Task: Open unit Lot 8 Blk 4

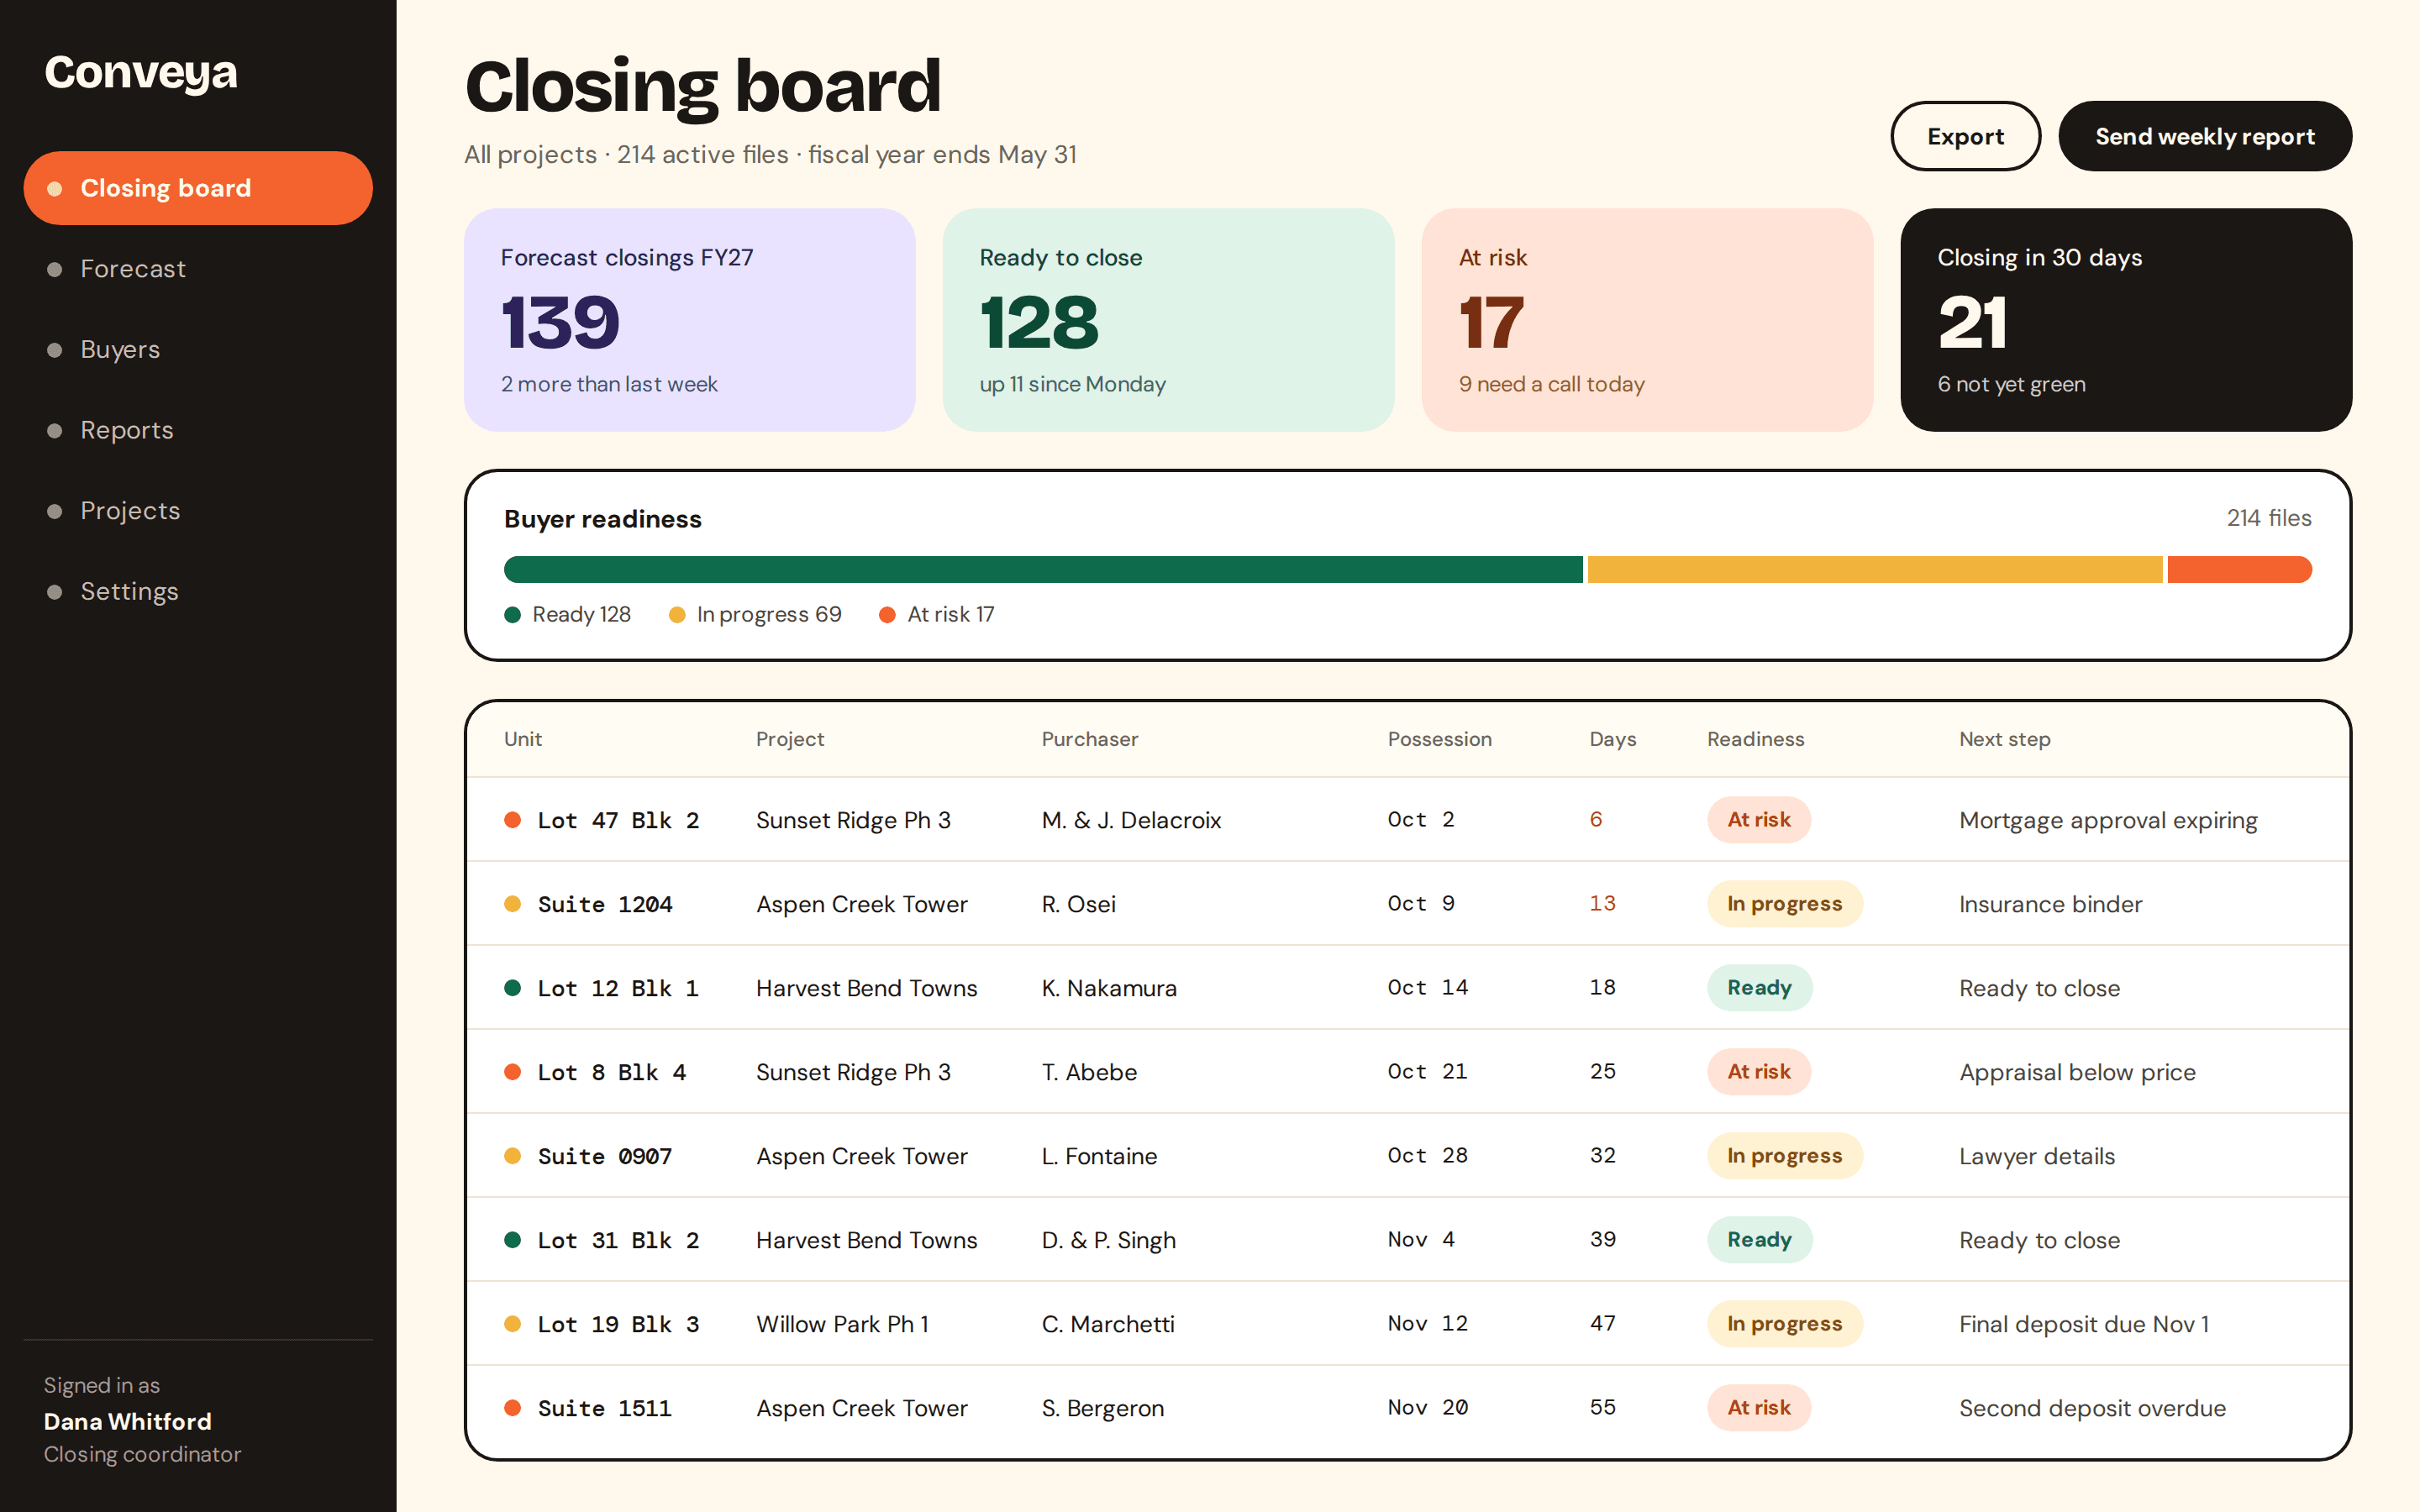Action: [x=612, y=1072]
